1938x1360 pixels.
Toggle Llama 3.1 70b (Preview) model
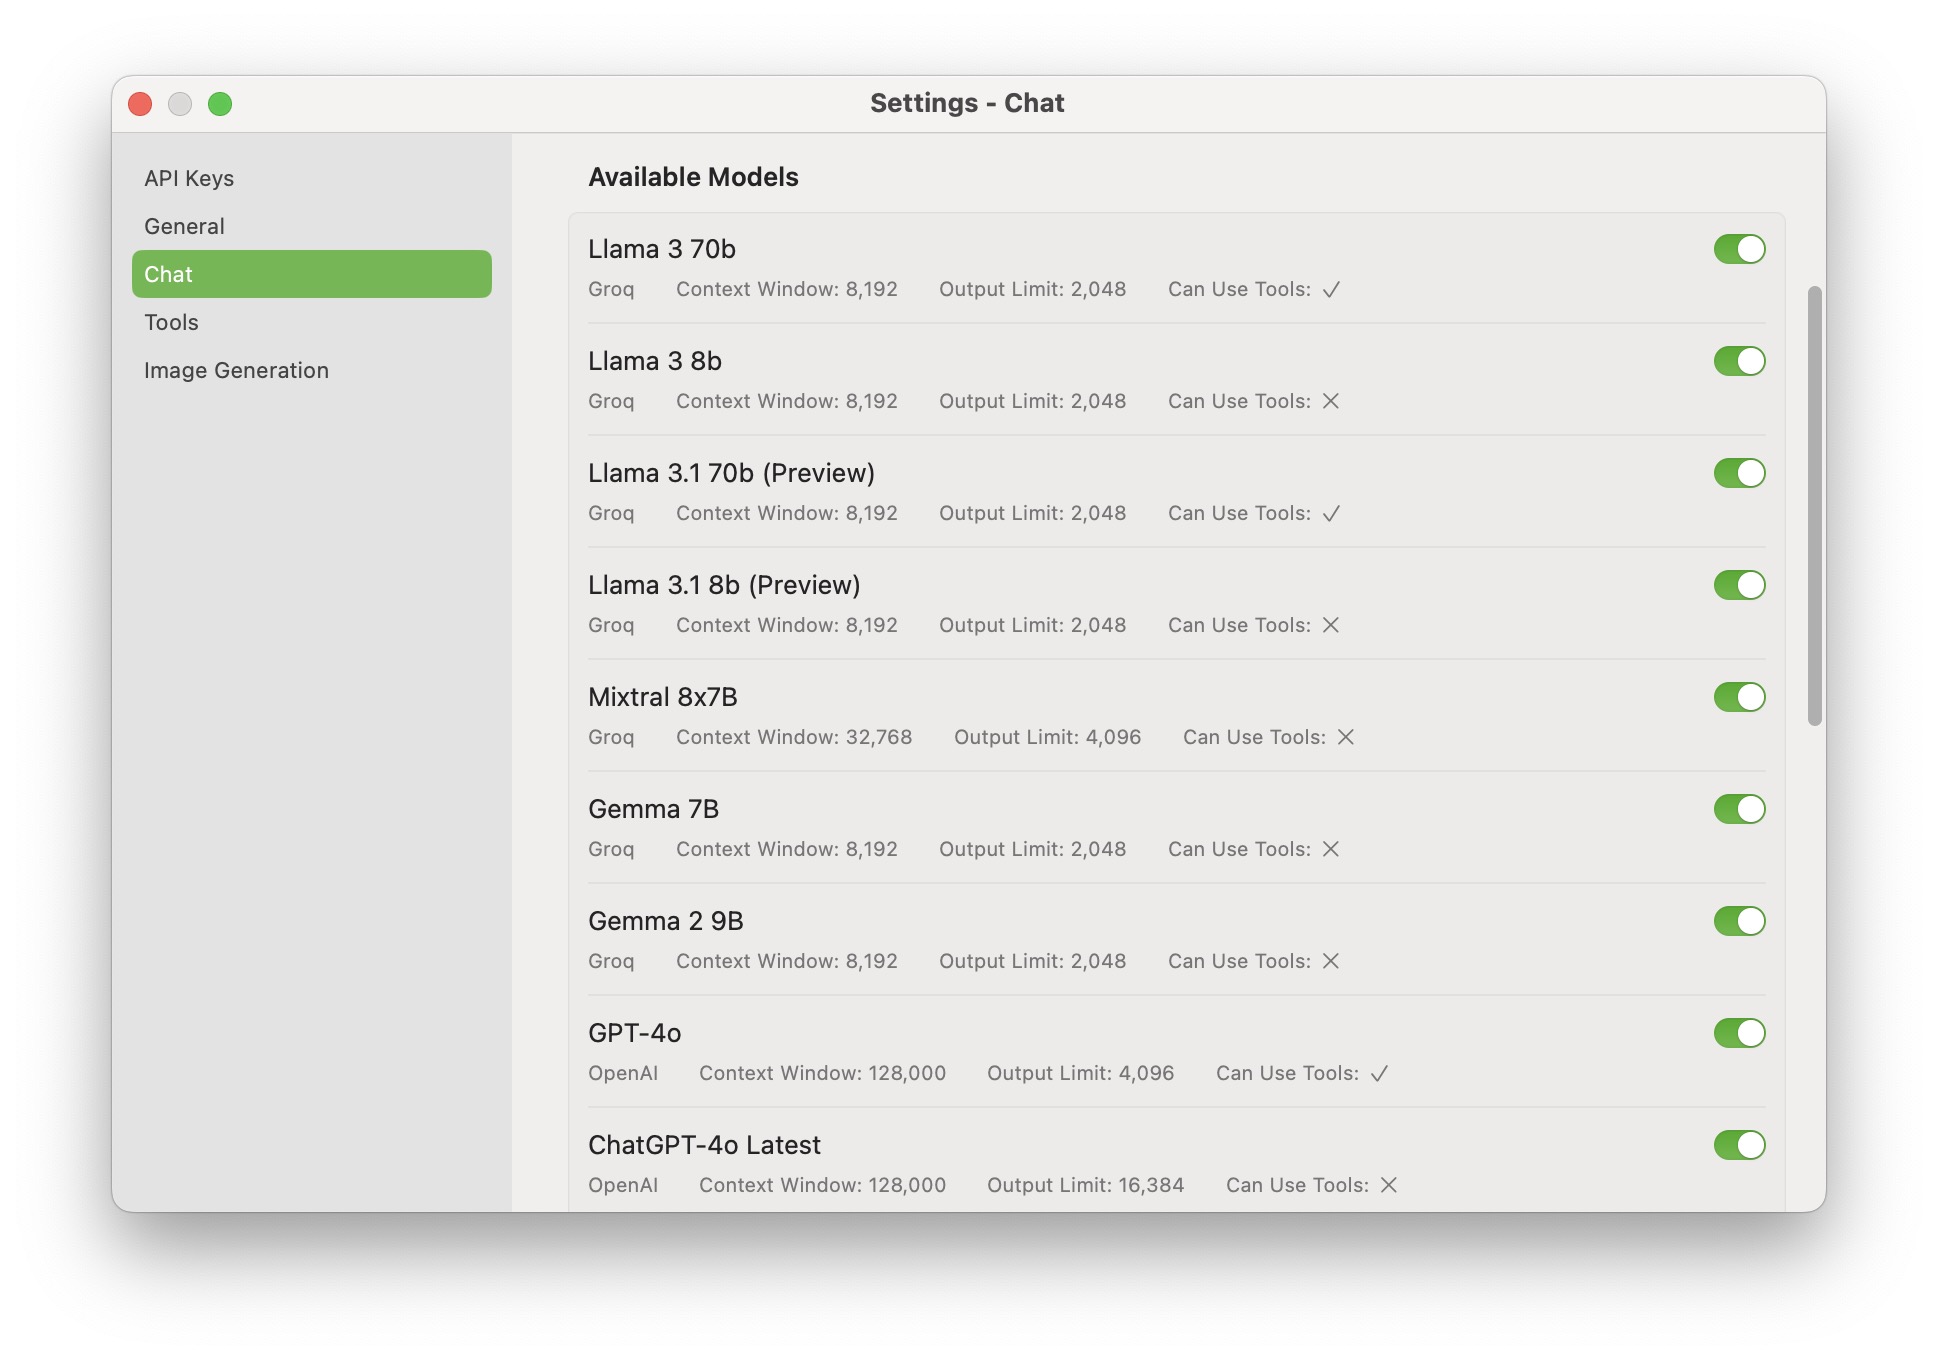(x=1739, y=473)
